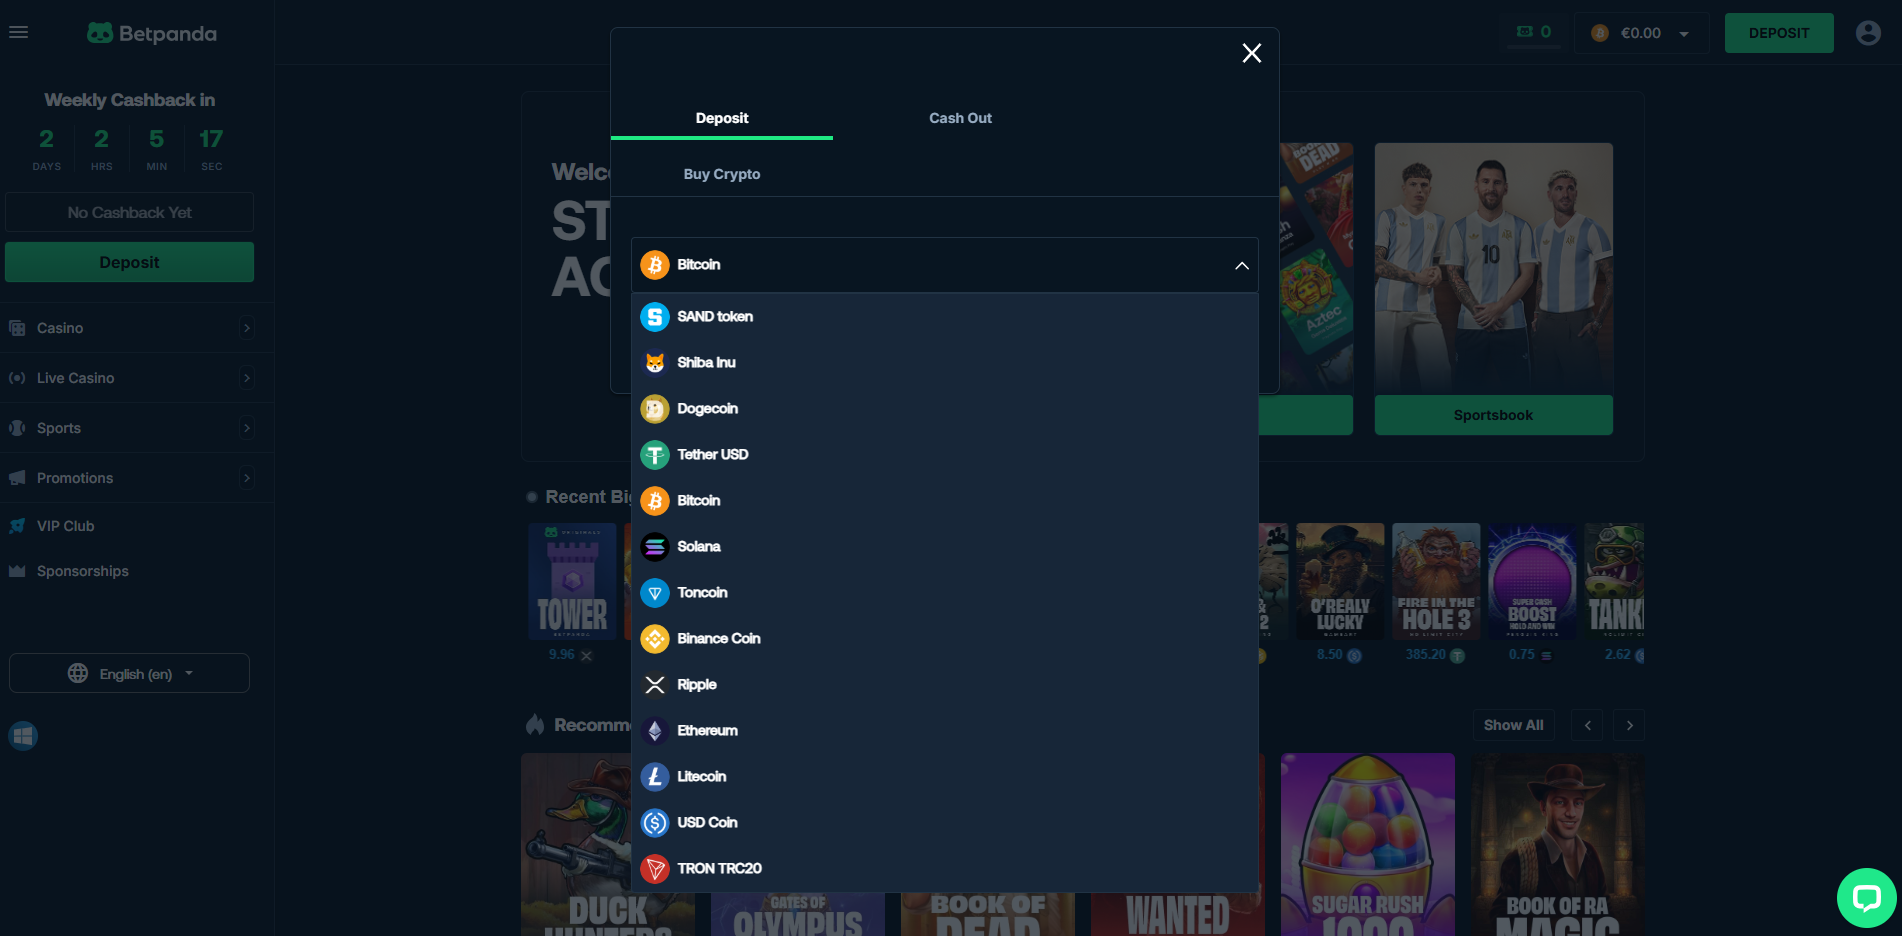Open the user profile account icon
Viewport: 1902px width, 936px height.
(x=1868, y=33)
